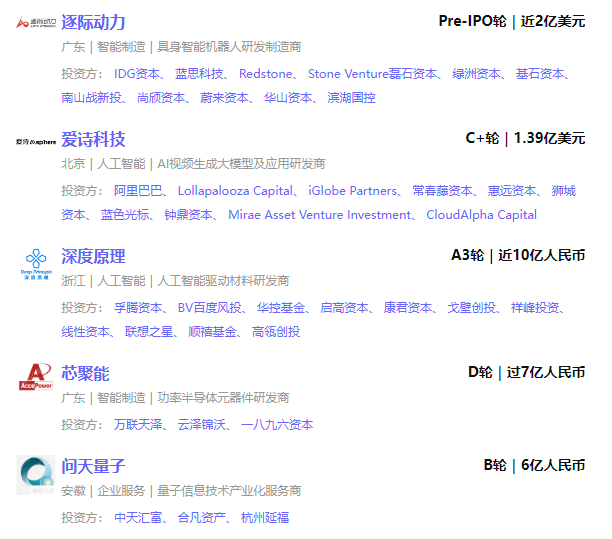Open investor BV百度风投
This screenshot has width=612, height=539.
[209, 308]
